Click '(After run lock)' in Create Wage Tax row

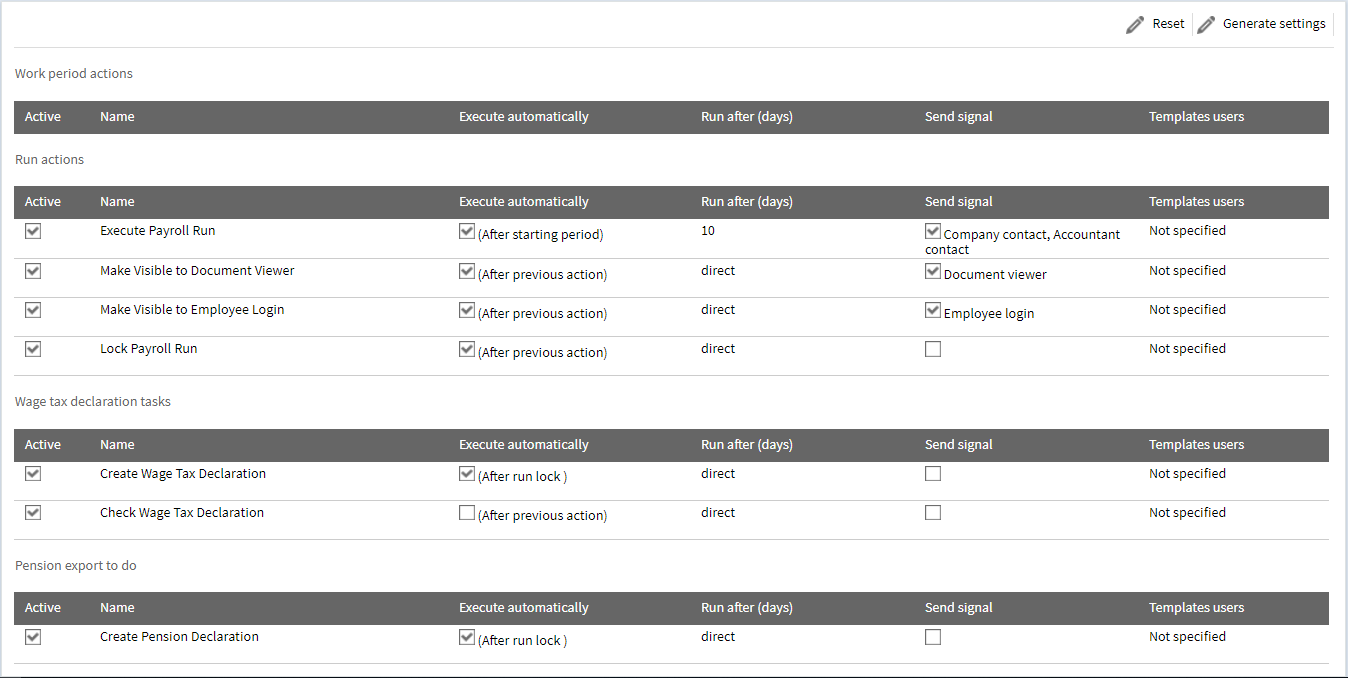(522, 477)
